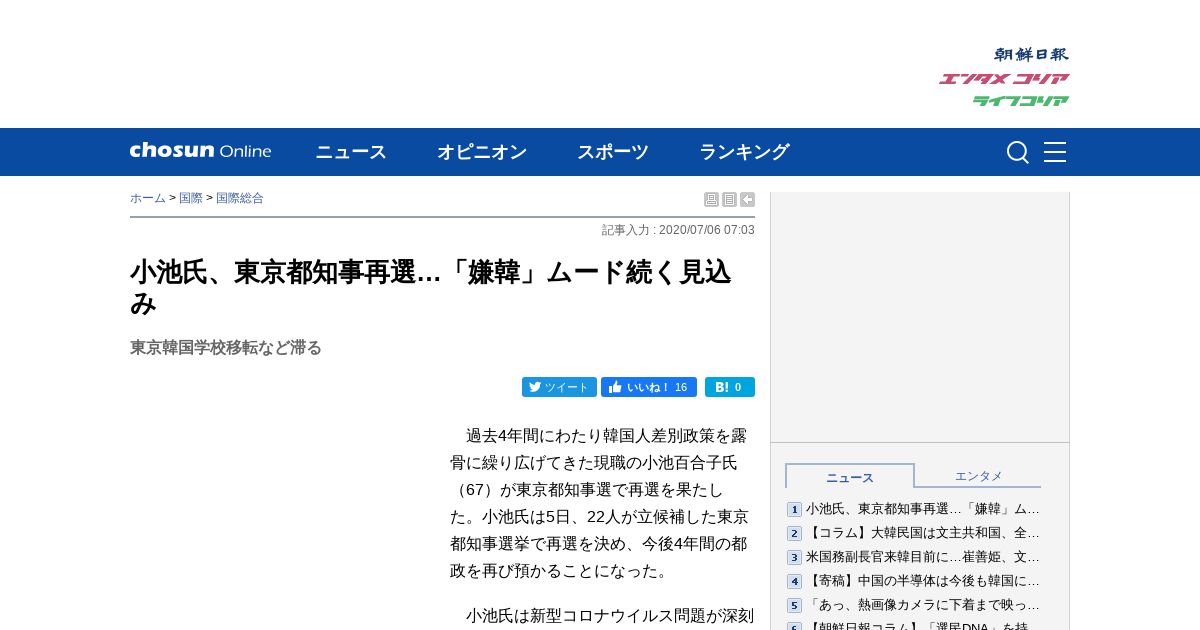This screenshot has width=1200, height=630.
Task: Go to 国際 breadcrumb link
Action: click(x=191, y=198)
